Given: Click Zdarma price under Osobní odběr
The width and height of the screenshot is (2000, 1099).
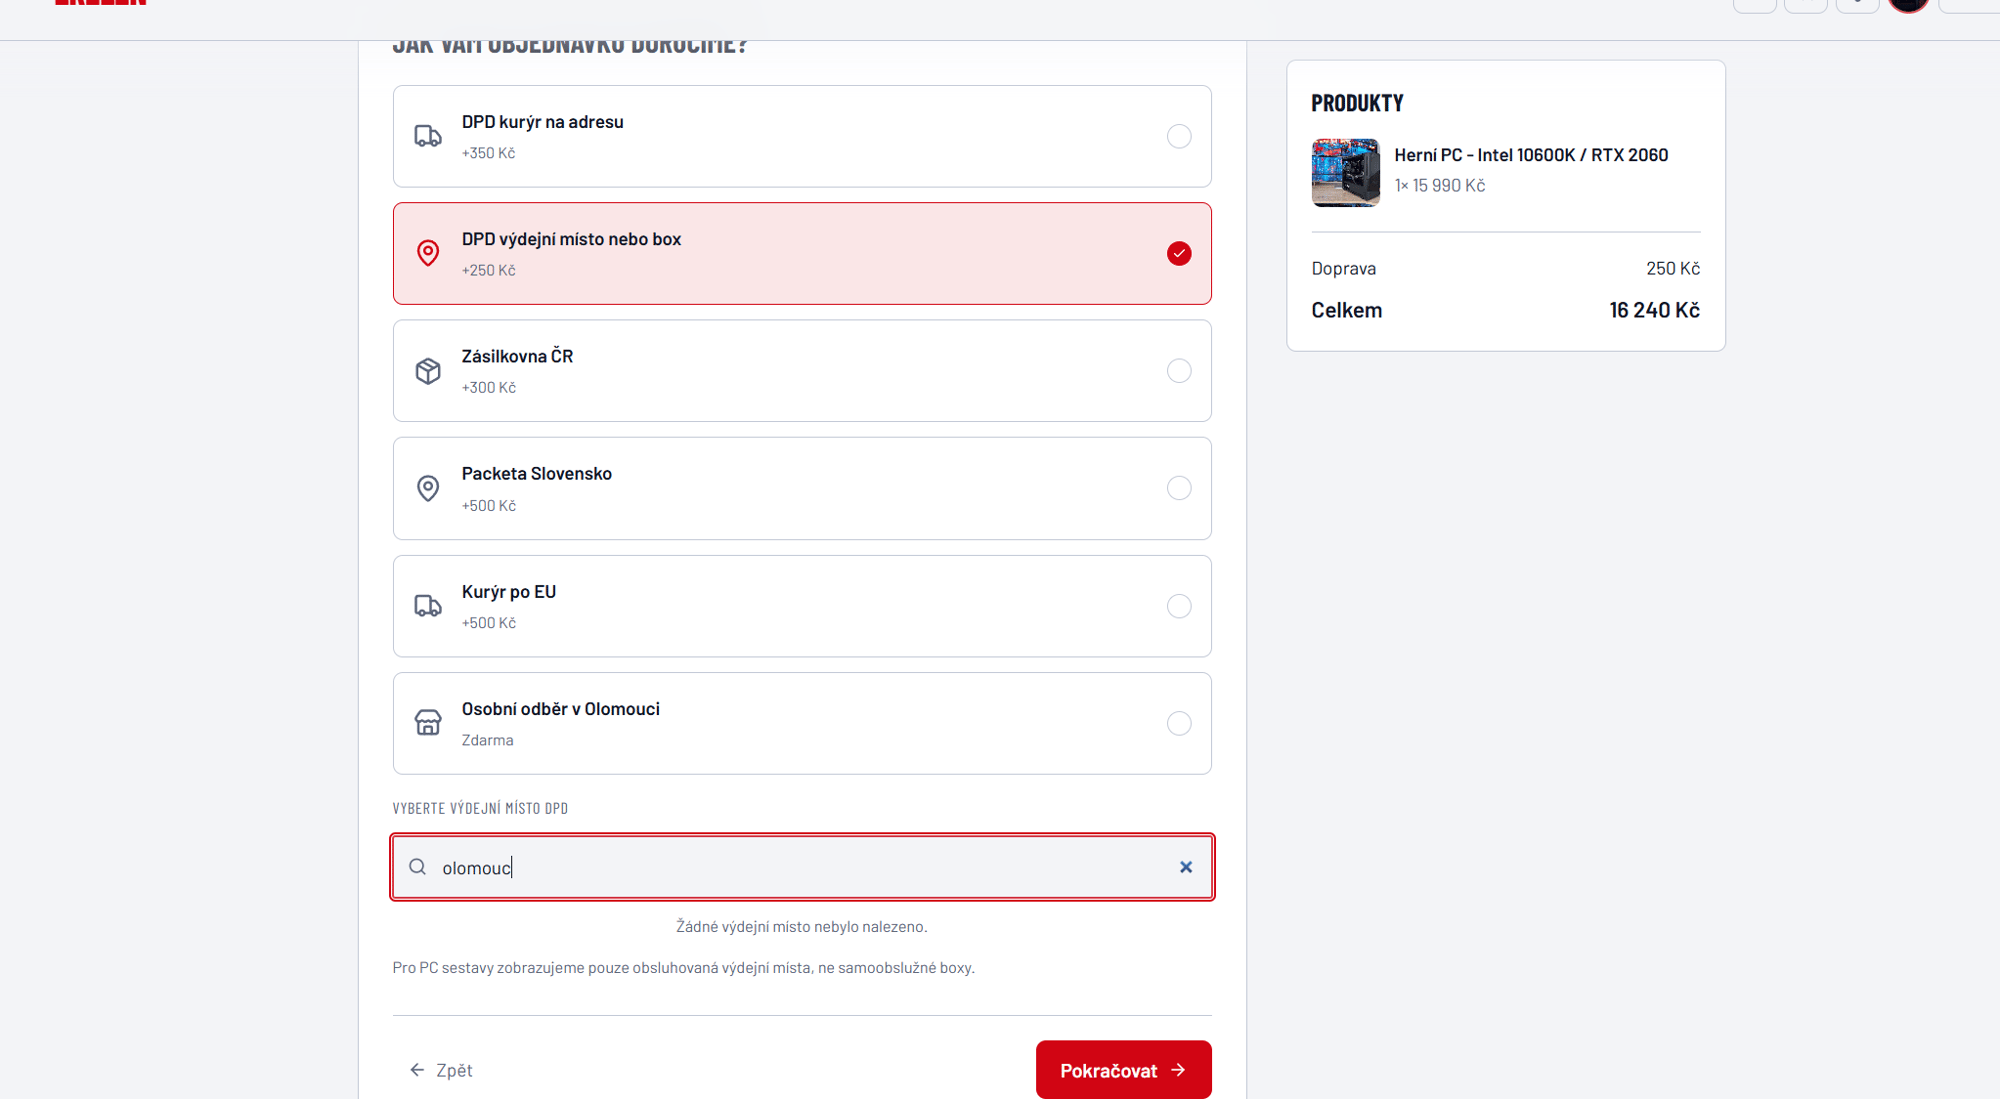Looking at the screenshot, I should (487, 740).
